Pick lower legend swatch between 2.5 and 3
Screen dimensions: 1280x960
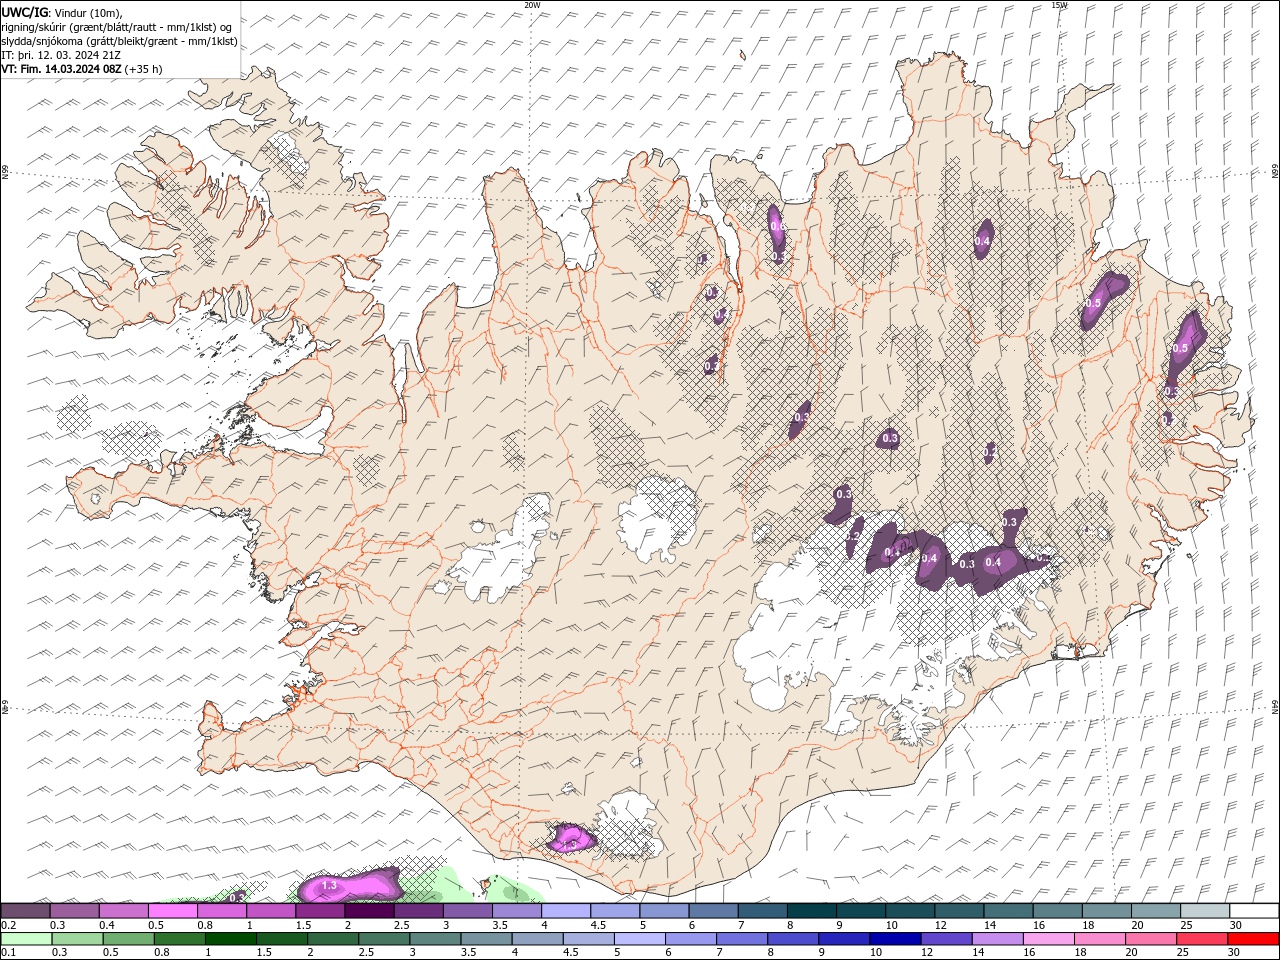(384, 939)
